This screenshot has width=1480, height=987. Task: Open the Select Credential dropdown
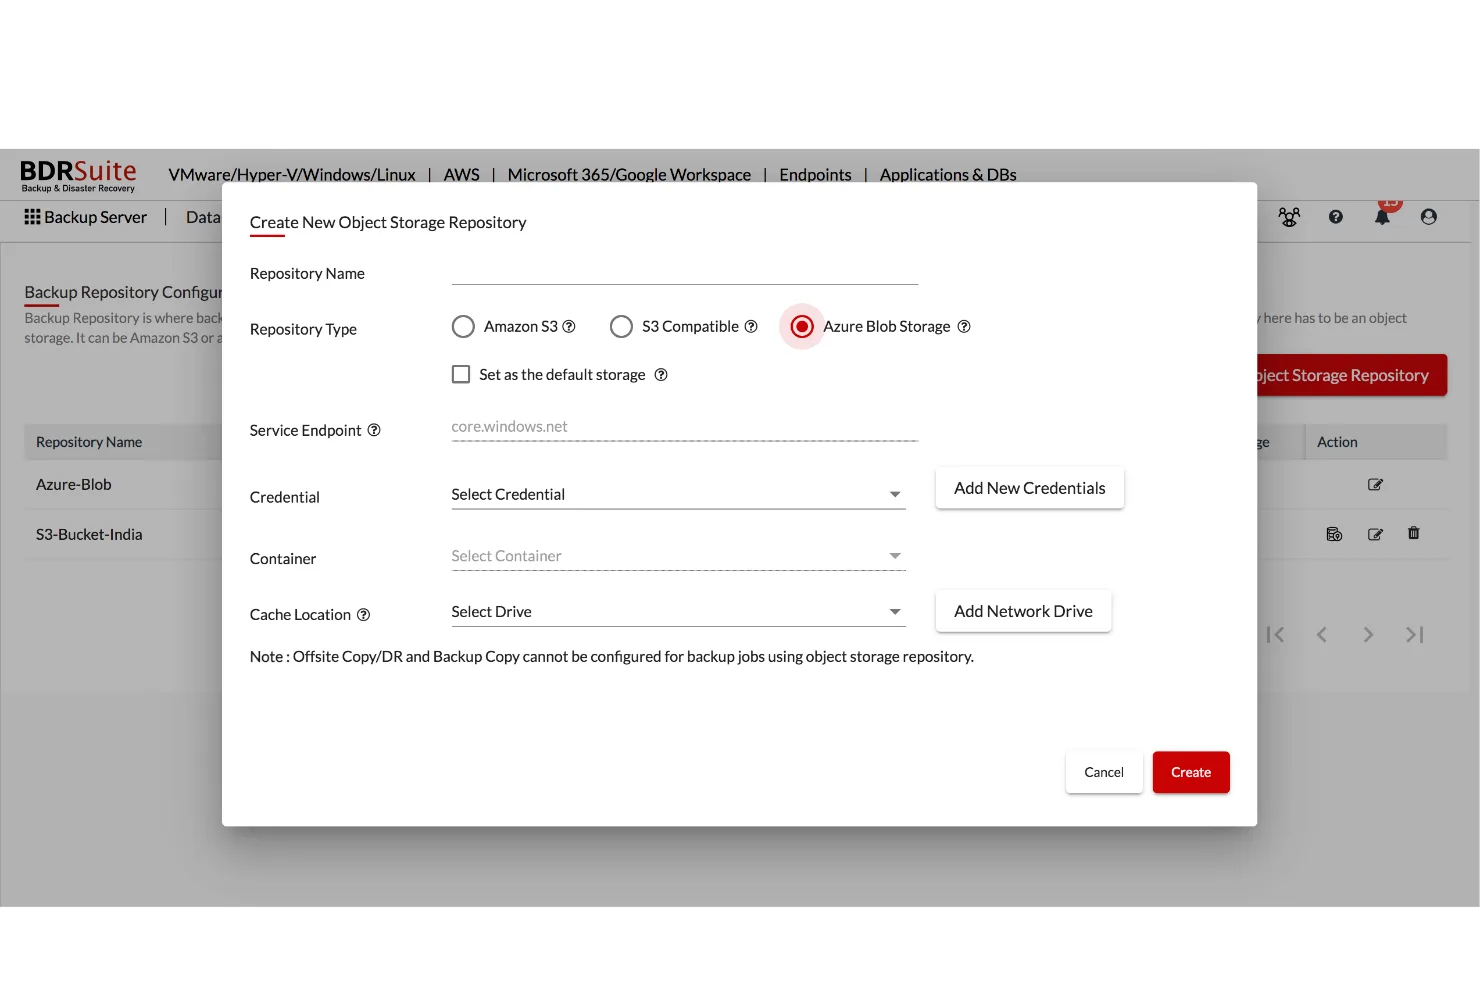(x=678, y=494)
